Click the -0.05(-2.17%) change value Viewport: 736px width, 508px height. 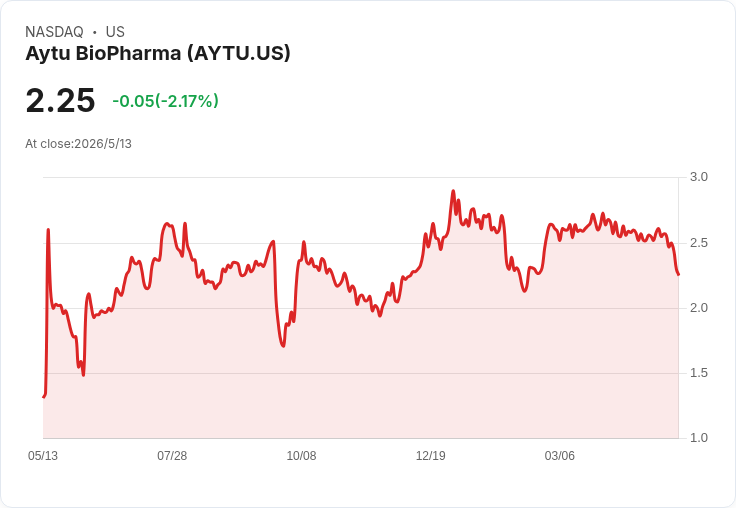pyautogui.click(x=165, y=101)
